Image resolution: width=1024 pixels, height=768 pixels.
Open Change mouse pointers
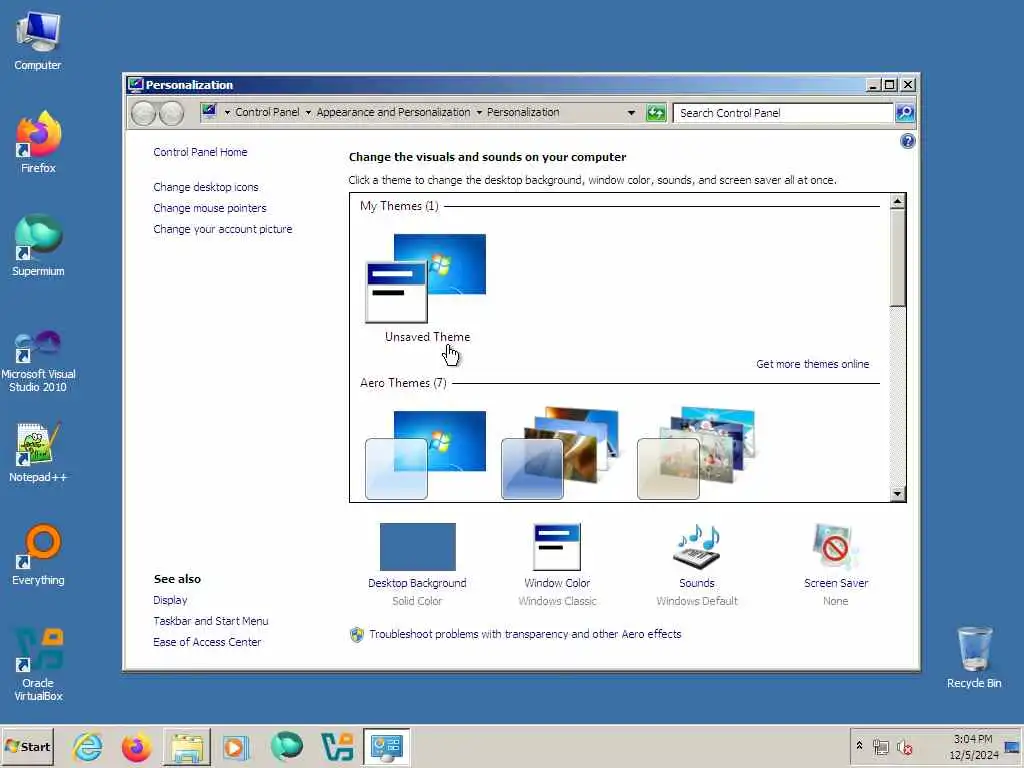coord(210,208)
